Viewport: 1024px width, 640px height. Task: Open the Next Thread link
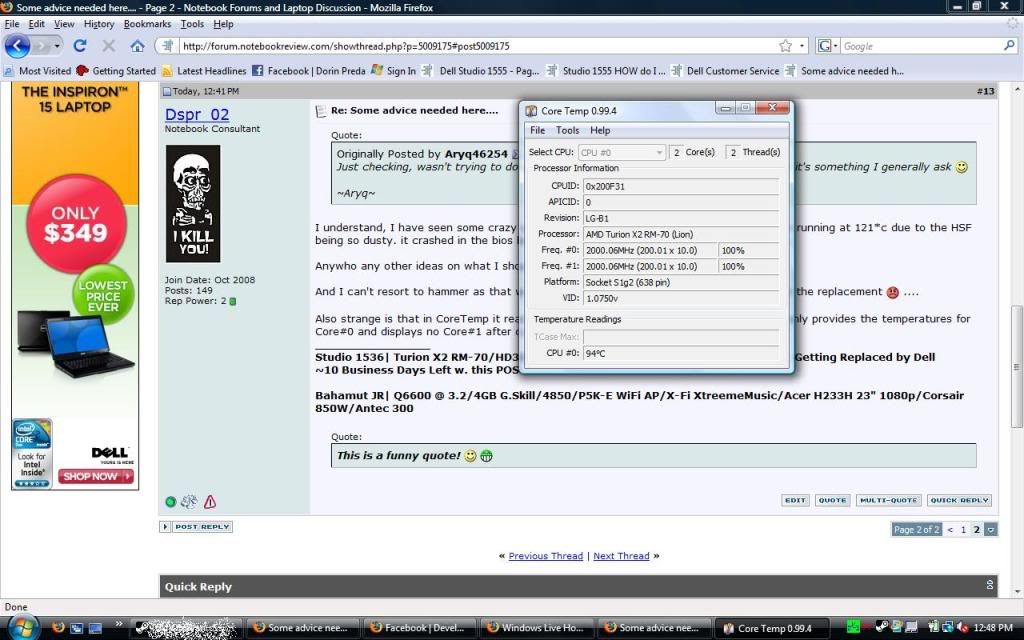[x=621, y=556]
